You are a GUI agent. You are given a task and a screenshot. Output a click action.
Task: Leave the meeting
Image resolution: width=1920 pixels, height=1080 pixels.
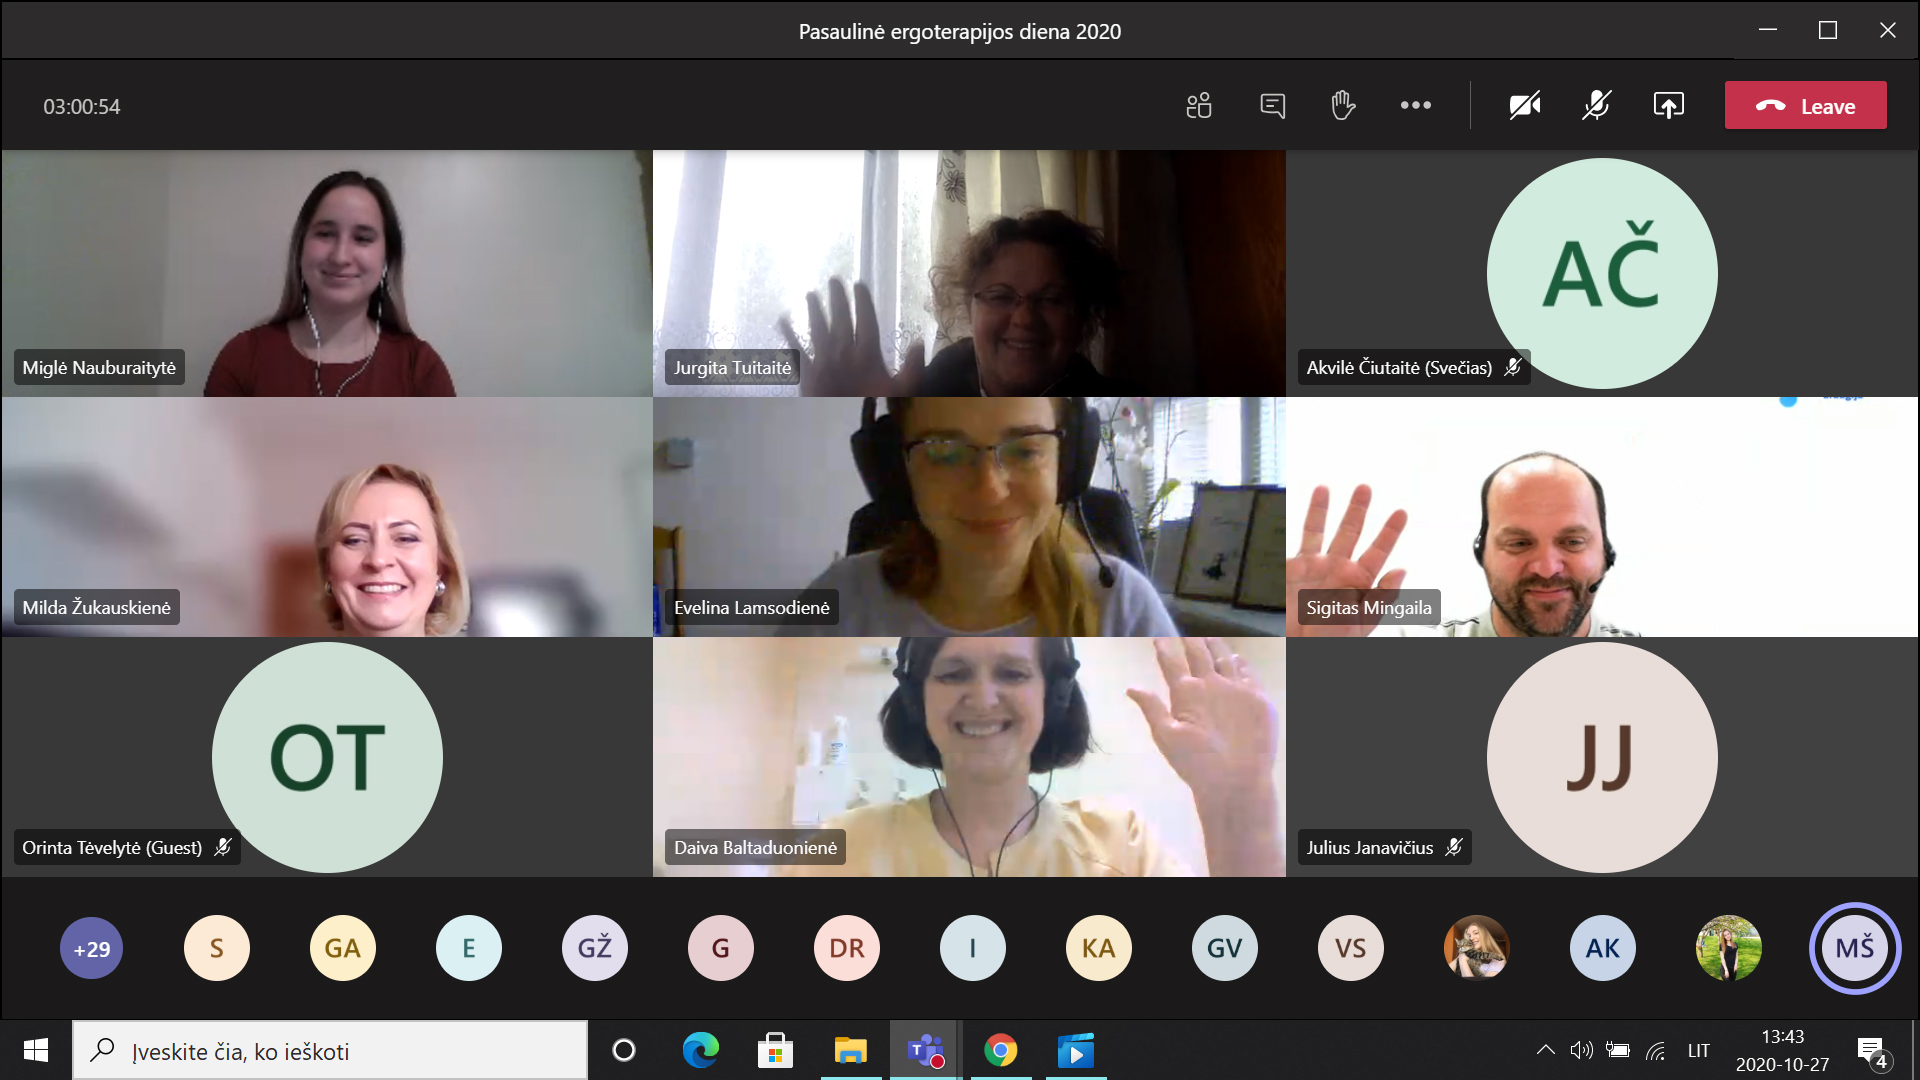point(1806,105)
